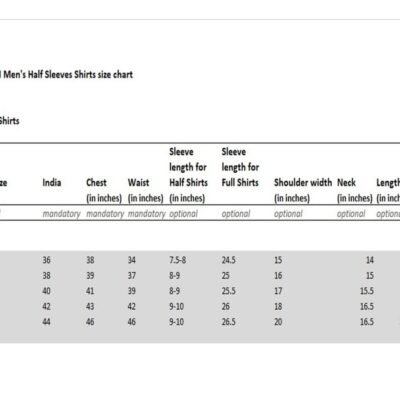Select the Shoulder width header
Image resolution: width=400 pixels, height=400 pixels.
[x=303, y=190]
